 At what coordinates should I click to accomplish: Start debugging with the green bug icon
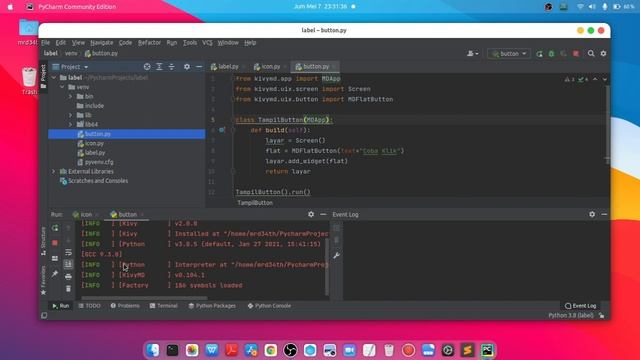(x=551, y=54)
